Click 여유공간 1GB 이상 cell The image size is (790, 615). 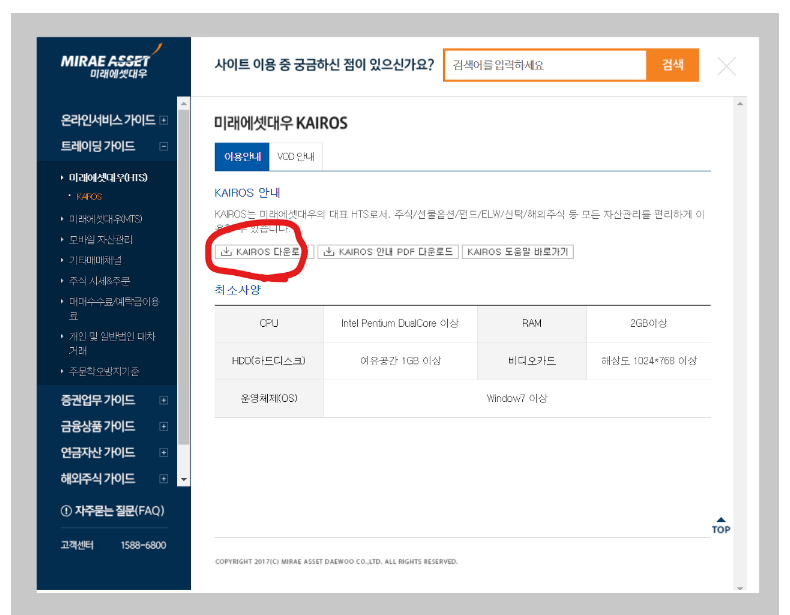pyautogui.click(x=400, y=361)
